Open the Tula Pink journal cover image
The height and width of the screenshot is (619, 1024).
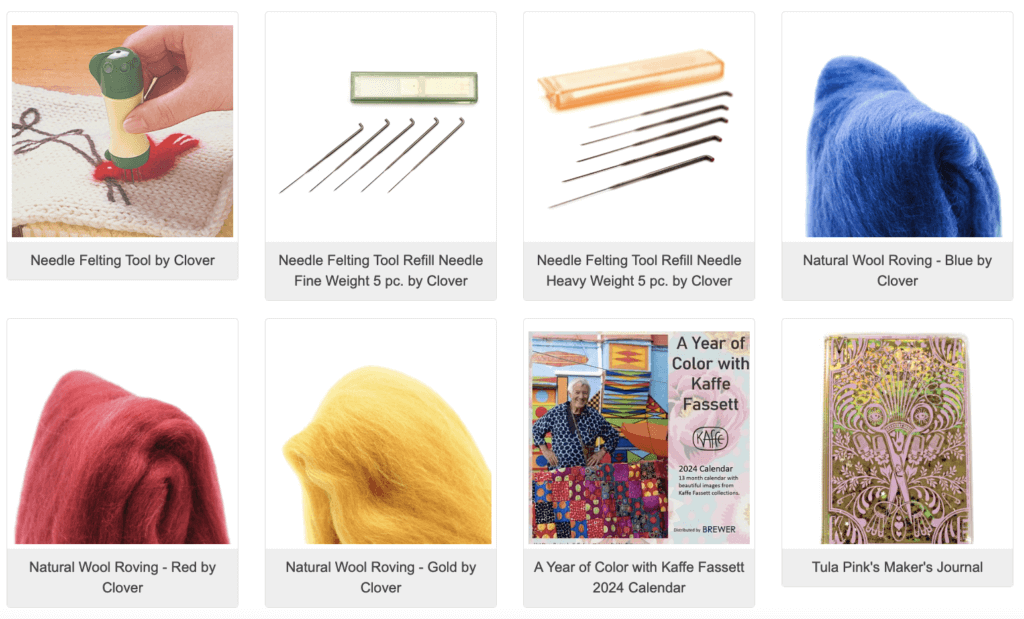coord(897,437)
